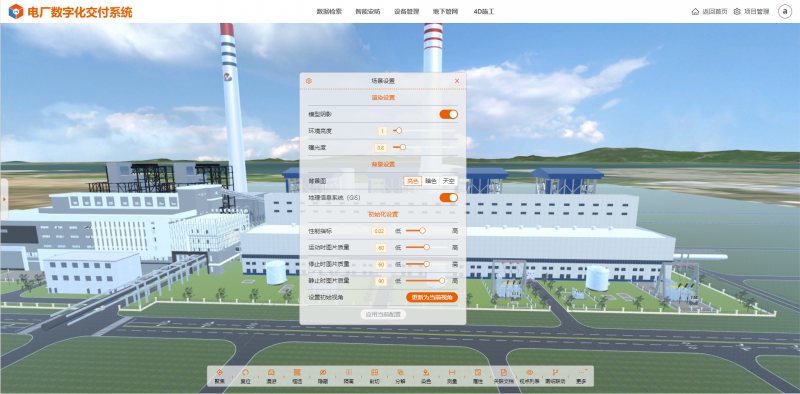Click the 更新为当前视角 button
The width and height of the screenshot is (800, 394).
[x=432, y=297]
